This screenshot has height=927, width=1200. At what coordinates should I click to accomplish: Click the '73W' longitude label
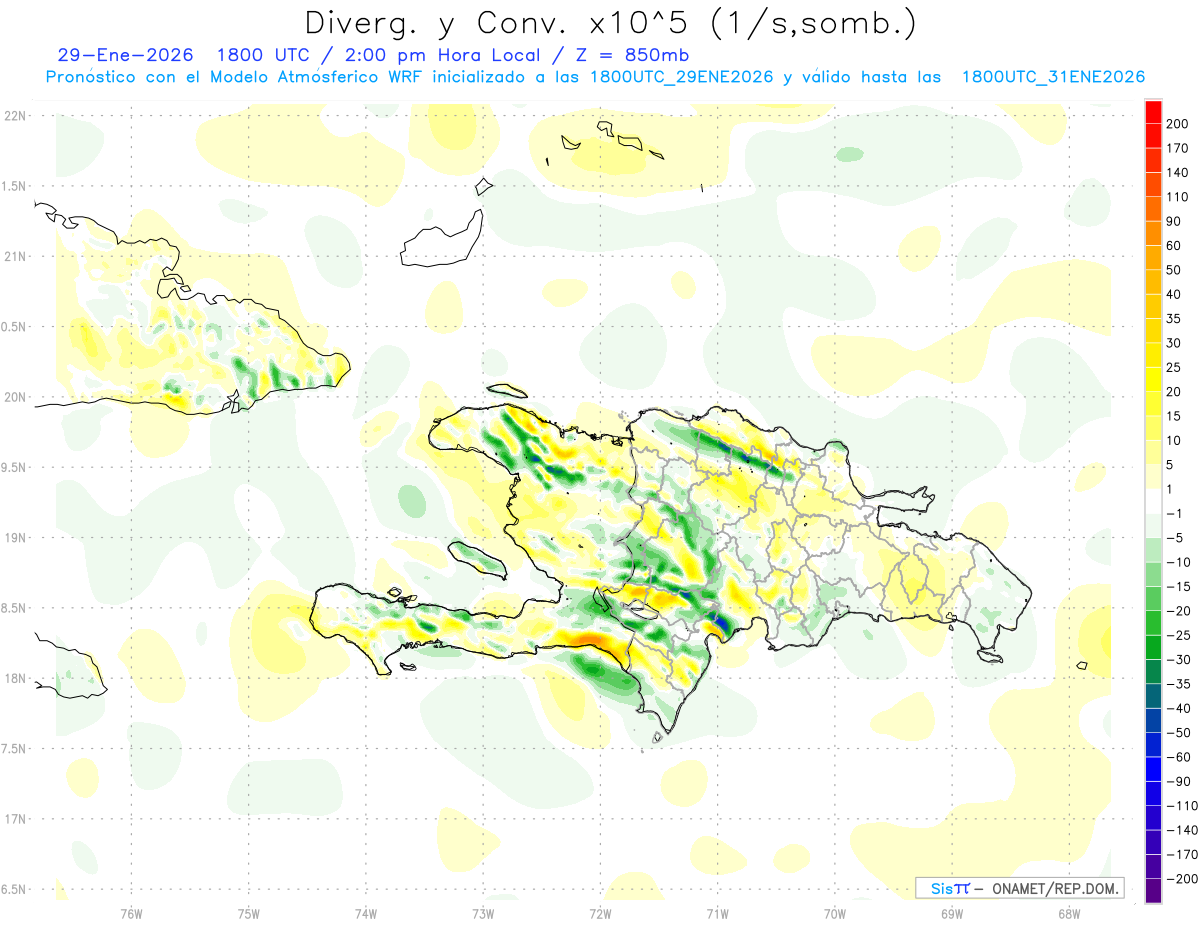click(483, 913)
